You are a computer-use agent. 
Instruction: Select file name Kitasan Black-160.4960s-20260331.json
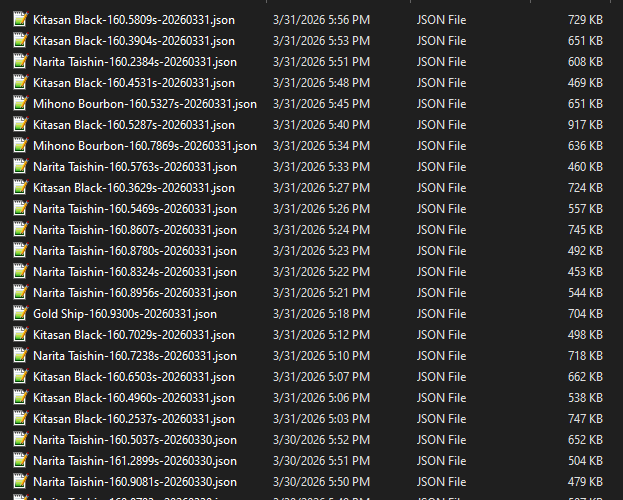[x=134, y=398]
